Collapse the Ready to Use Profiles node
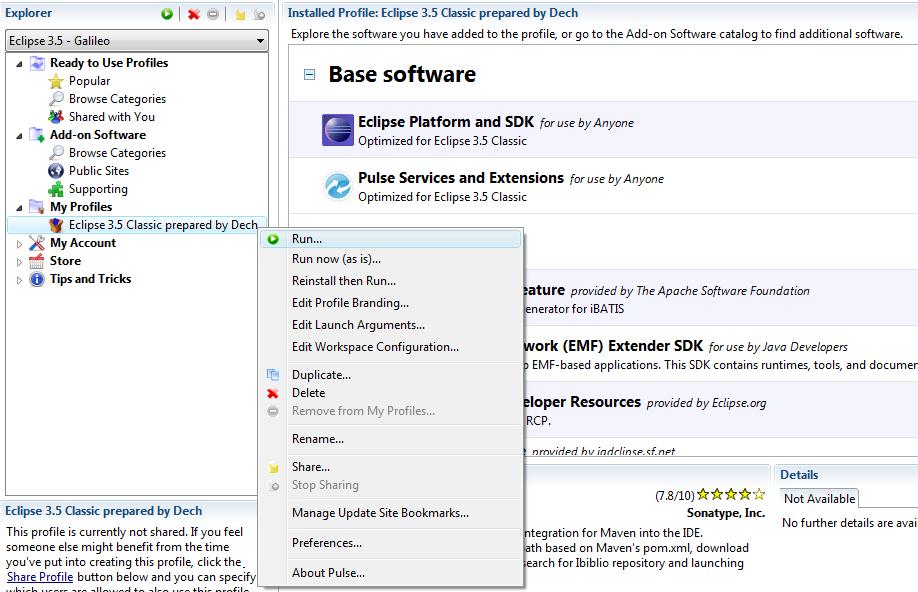 point(19,64)
